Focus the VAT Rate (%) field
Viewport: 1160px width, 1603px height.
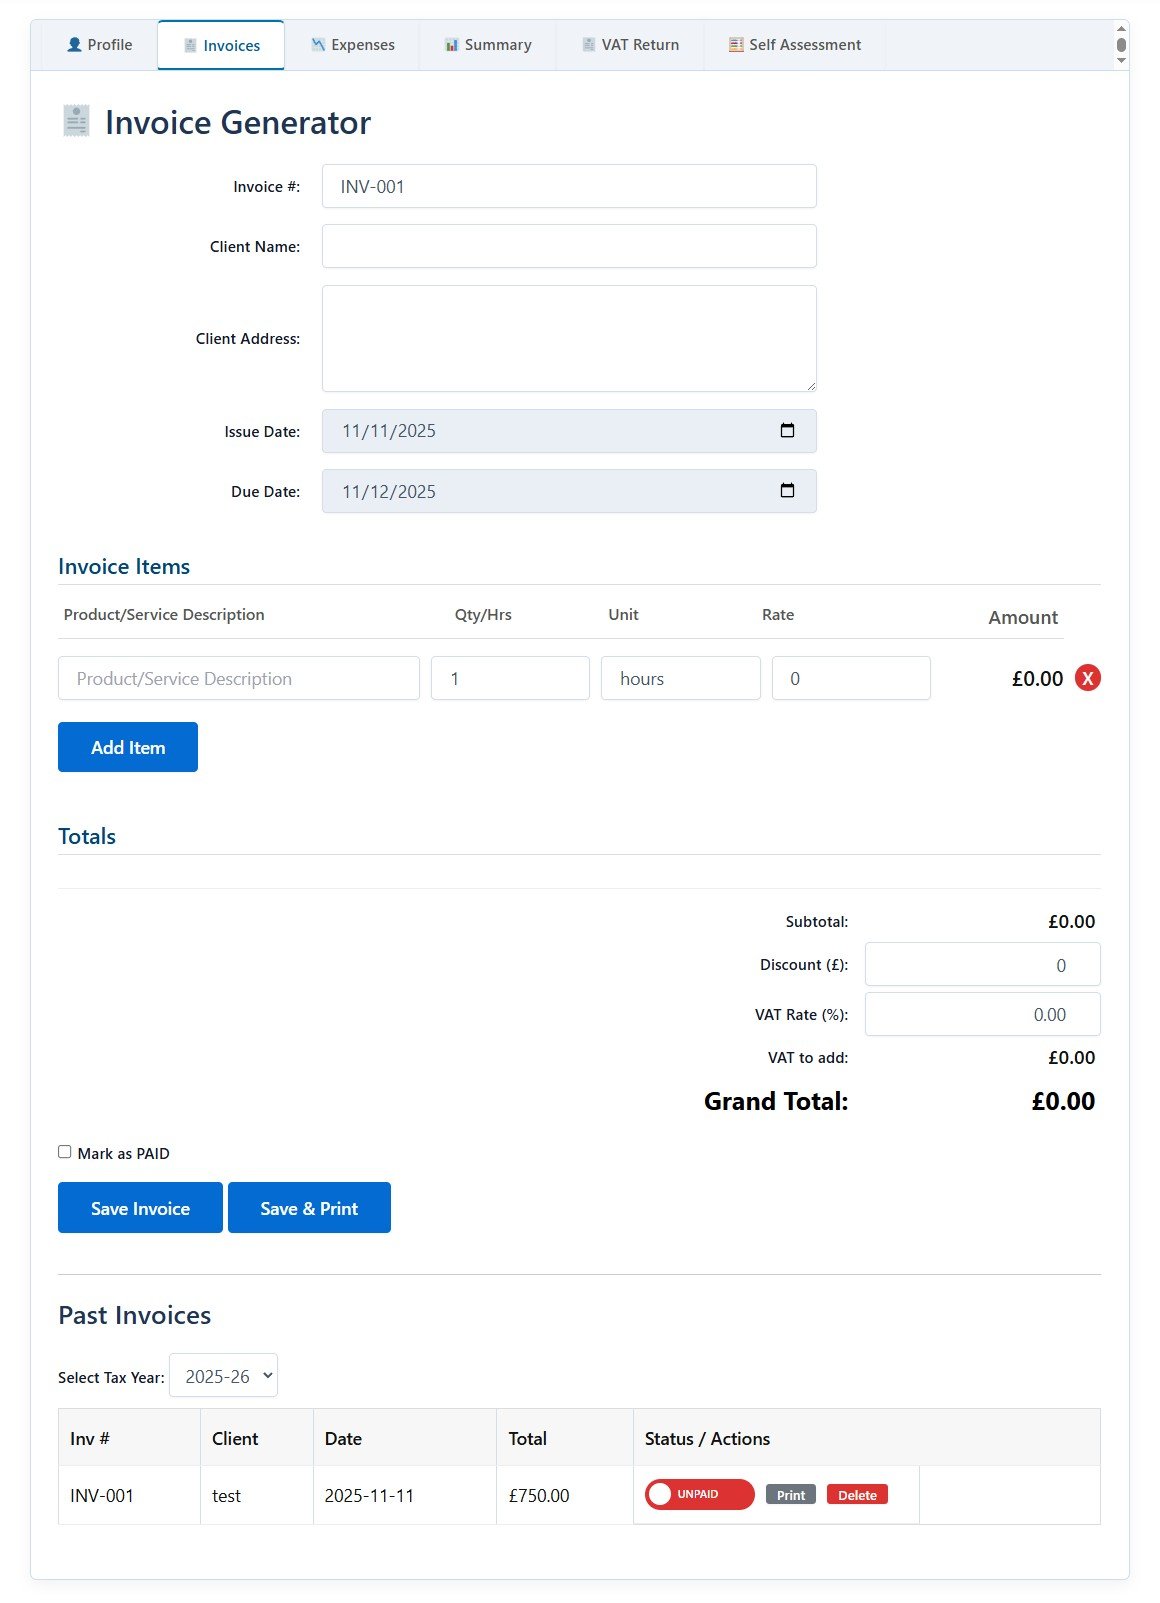pos(982,1014)
